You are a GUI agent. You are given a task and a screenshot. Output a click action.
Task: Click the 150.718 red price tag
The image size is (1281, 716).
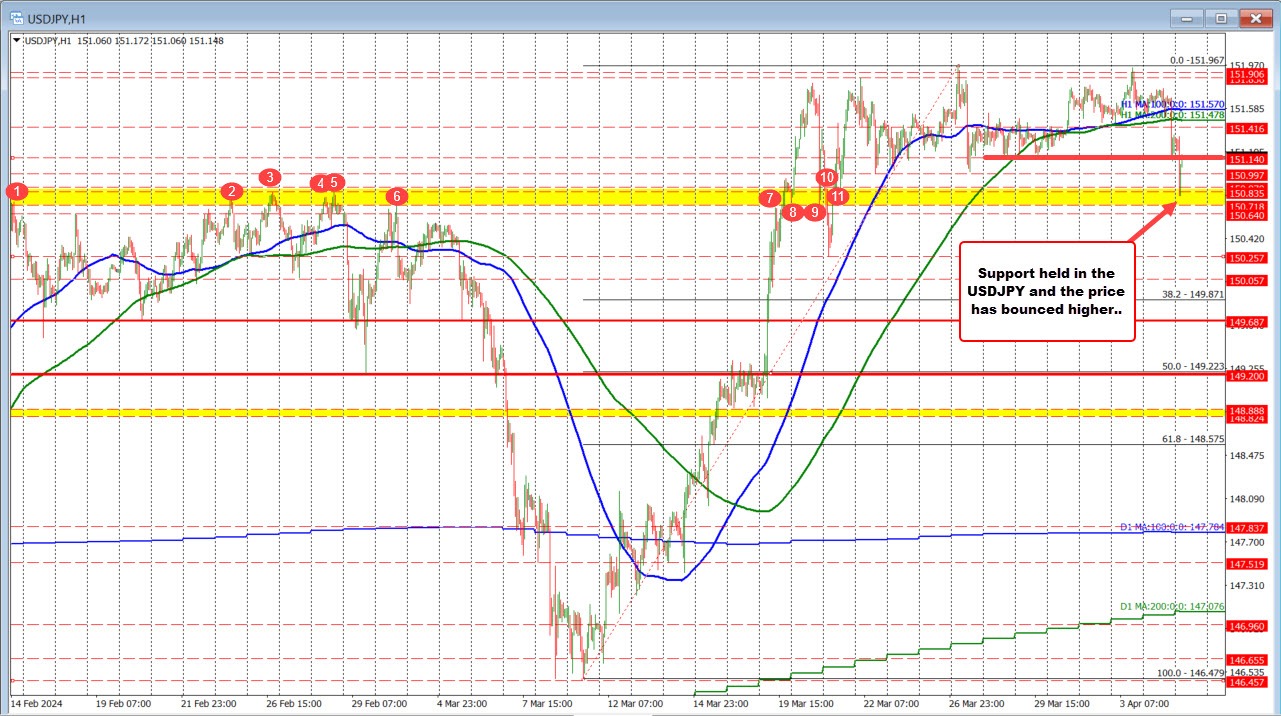1247,205
